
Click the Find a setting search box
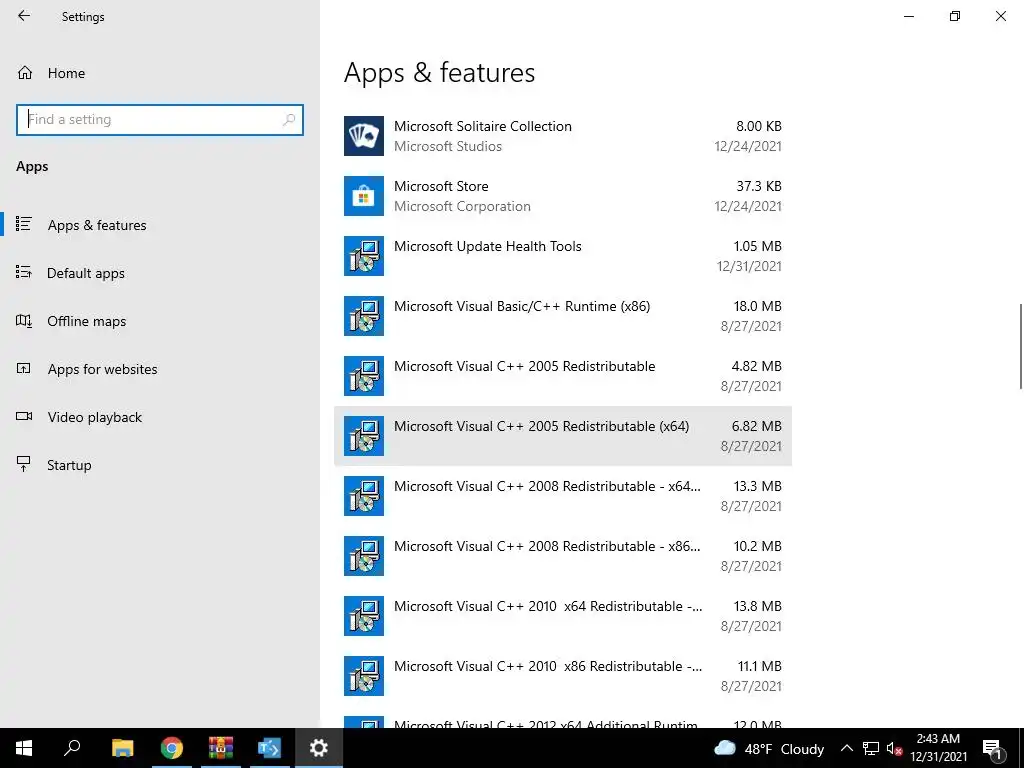coord(160,120)
